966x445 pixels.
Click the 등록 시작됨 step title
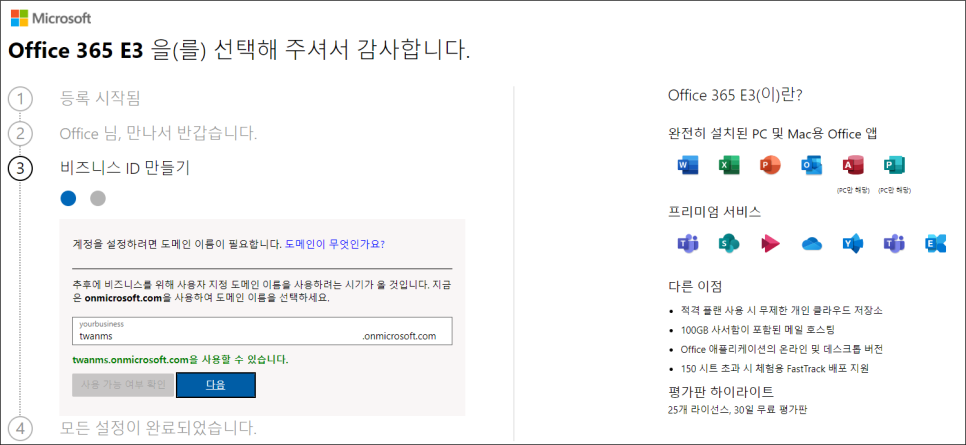click(100, 97)
